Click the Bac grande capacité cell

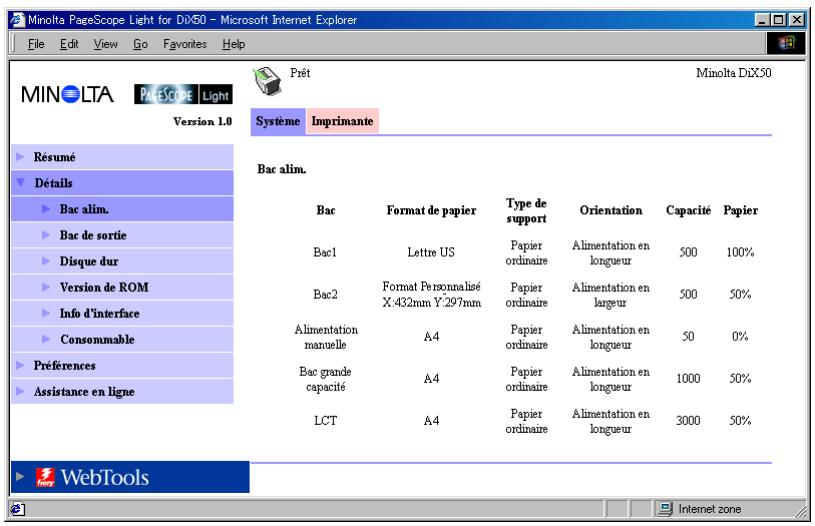[x=325, y=379]
